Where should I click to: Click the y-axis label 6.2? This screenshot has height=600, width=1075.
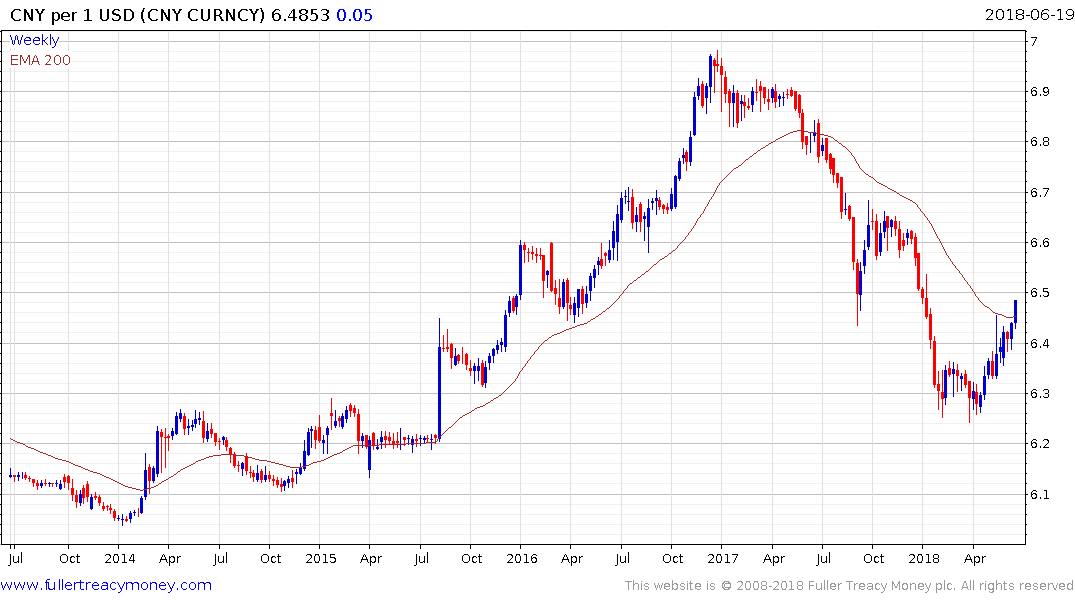click(1040, 444)
